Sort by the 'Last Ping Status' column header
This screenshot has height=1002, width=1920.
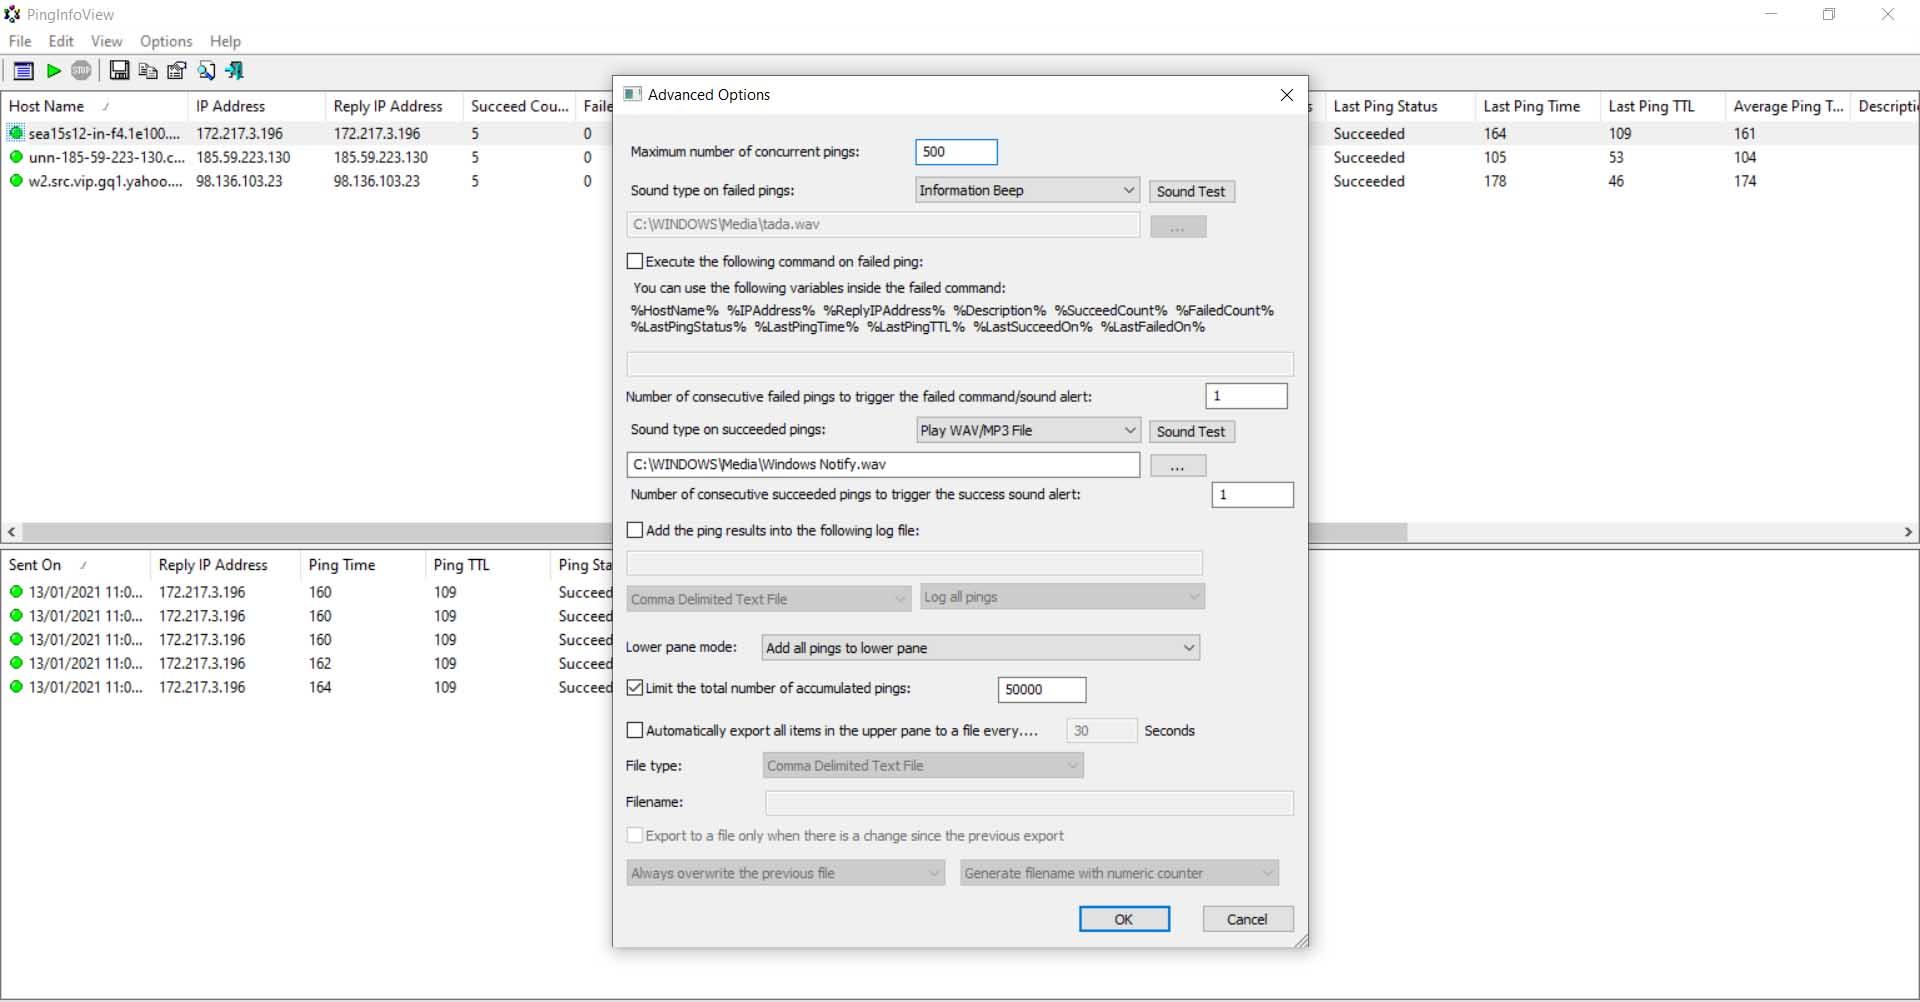pyautogui.click(x=1400, y=106)
